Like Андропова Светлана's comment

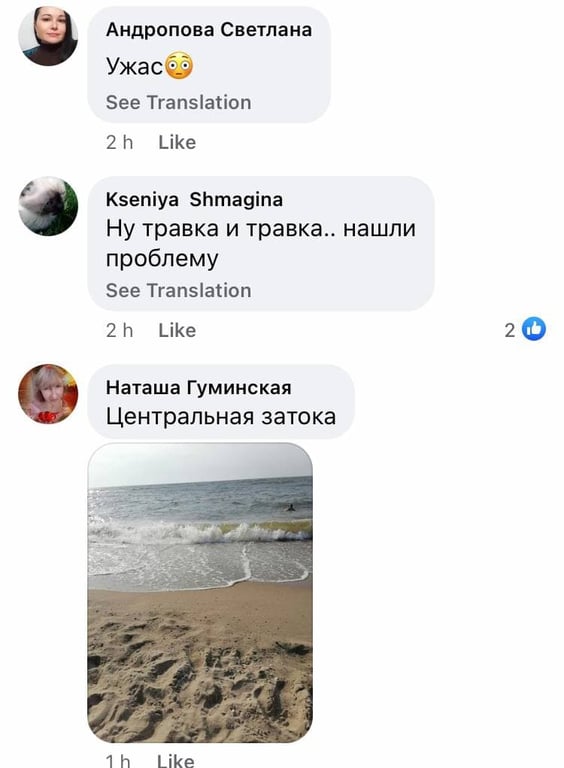(177, 143)
